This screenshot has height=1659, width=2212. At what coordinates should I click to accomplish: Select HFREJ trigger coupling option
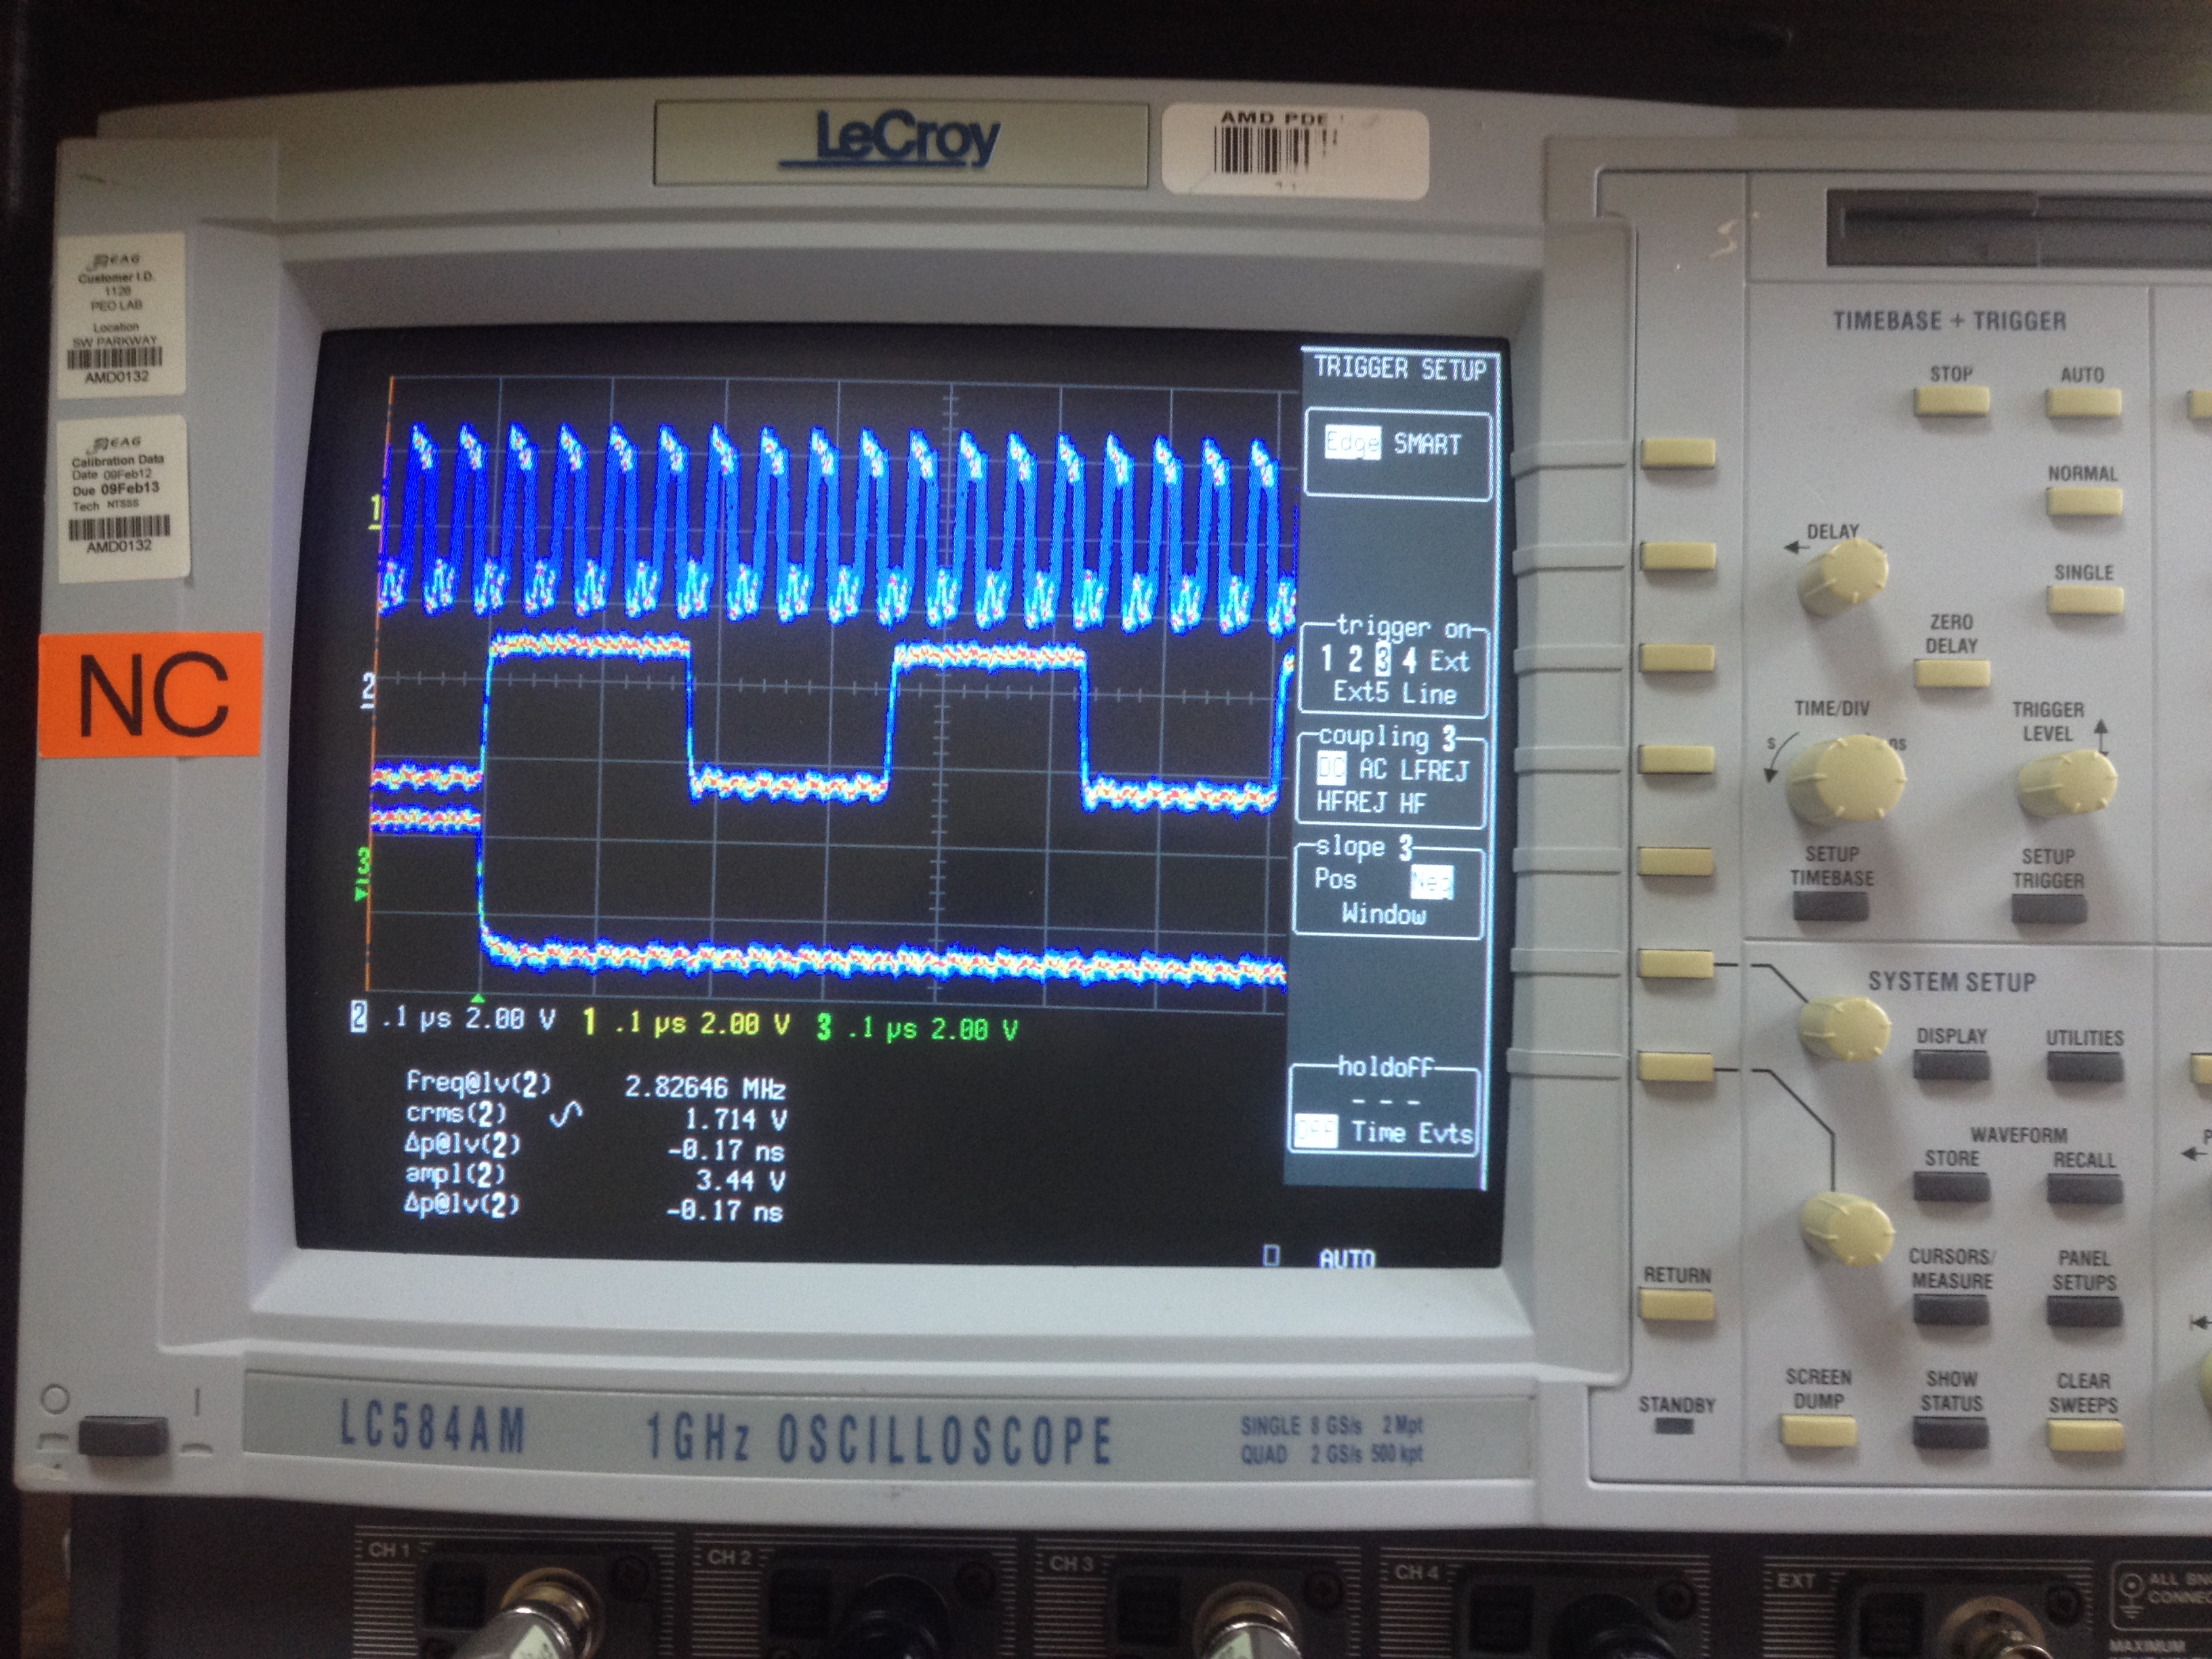(x=1350, y=801)
